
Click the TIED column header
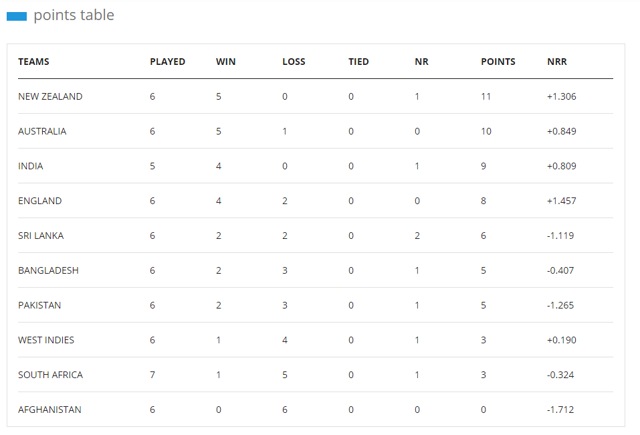coord(358,62)
